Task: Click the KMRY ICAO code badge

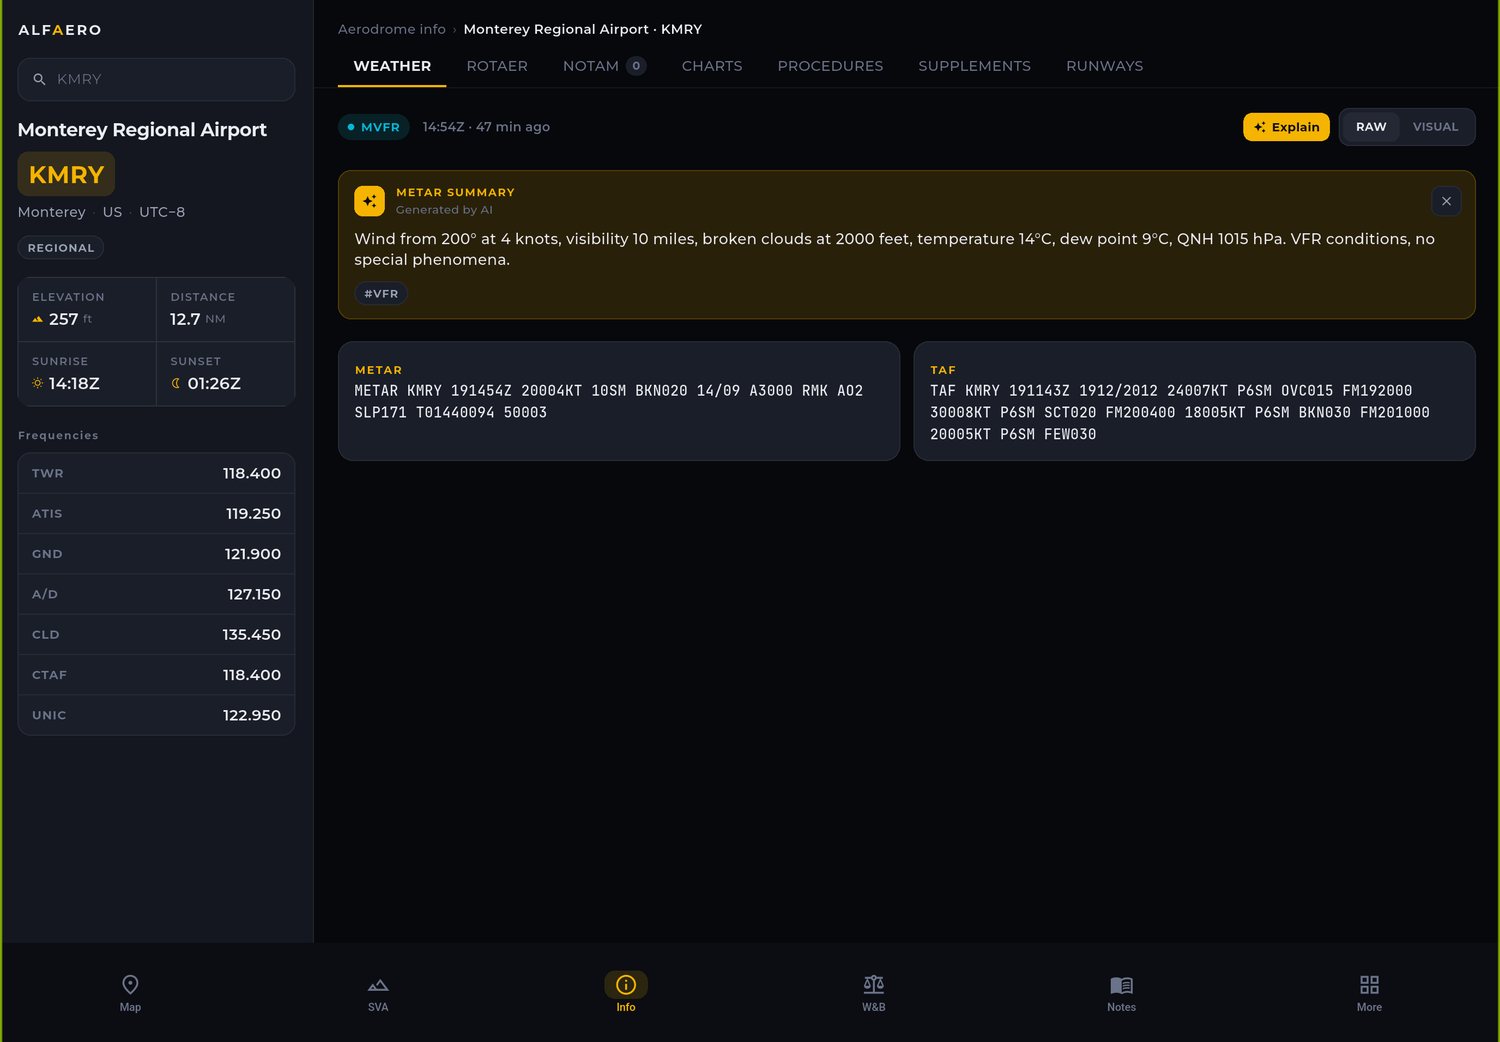Action: click(x=66, y=175)
